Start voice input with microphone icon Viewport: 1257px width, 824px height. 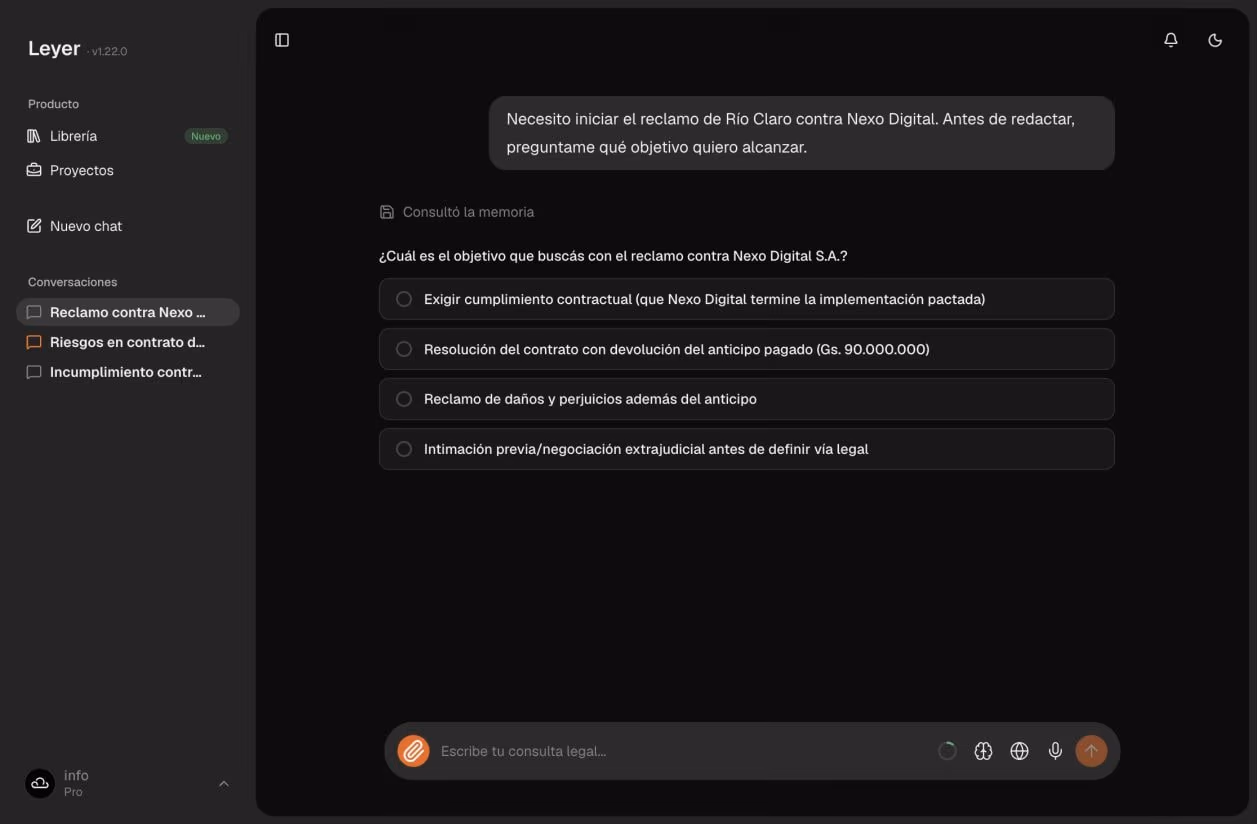pos(1055,751)
